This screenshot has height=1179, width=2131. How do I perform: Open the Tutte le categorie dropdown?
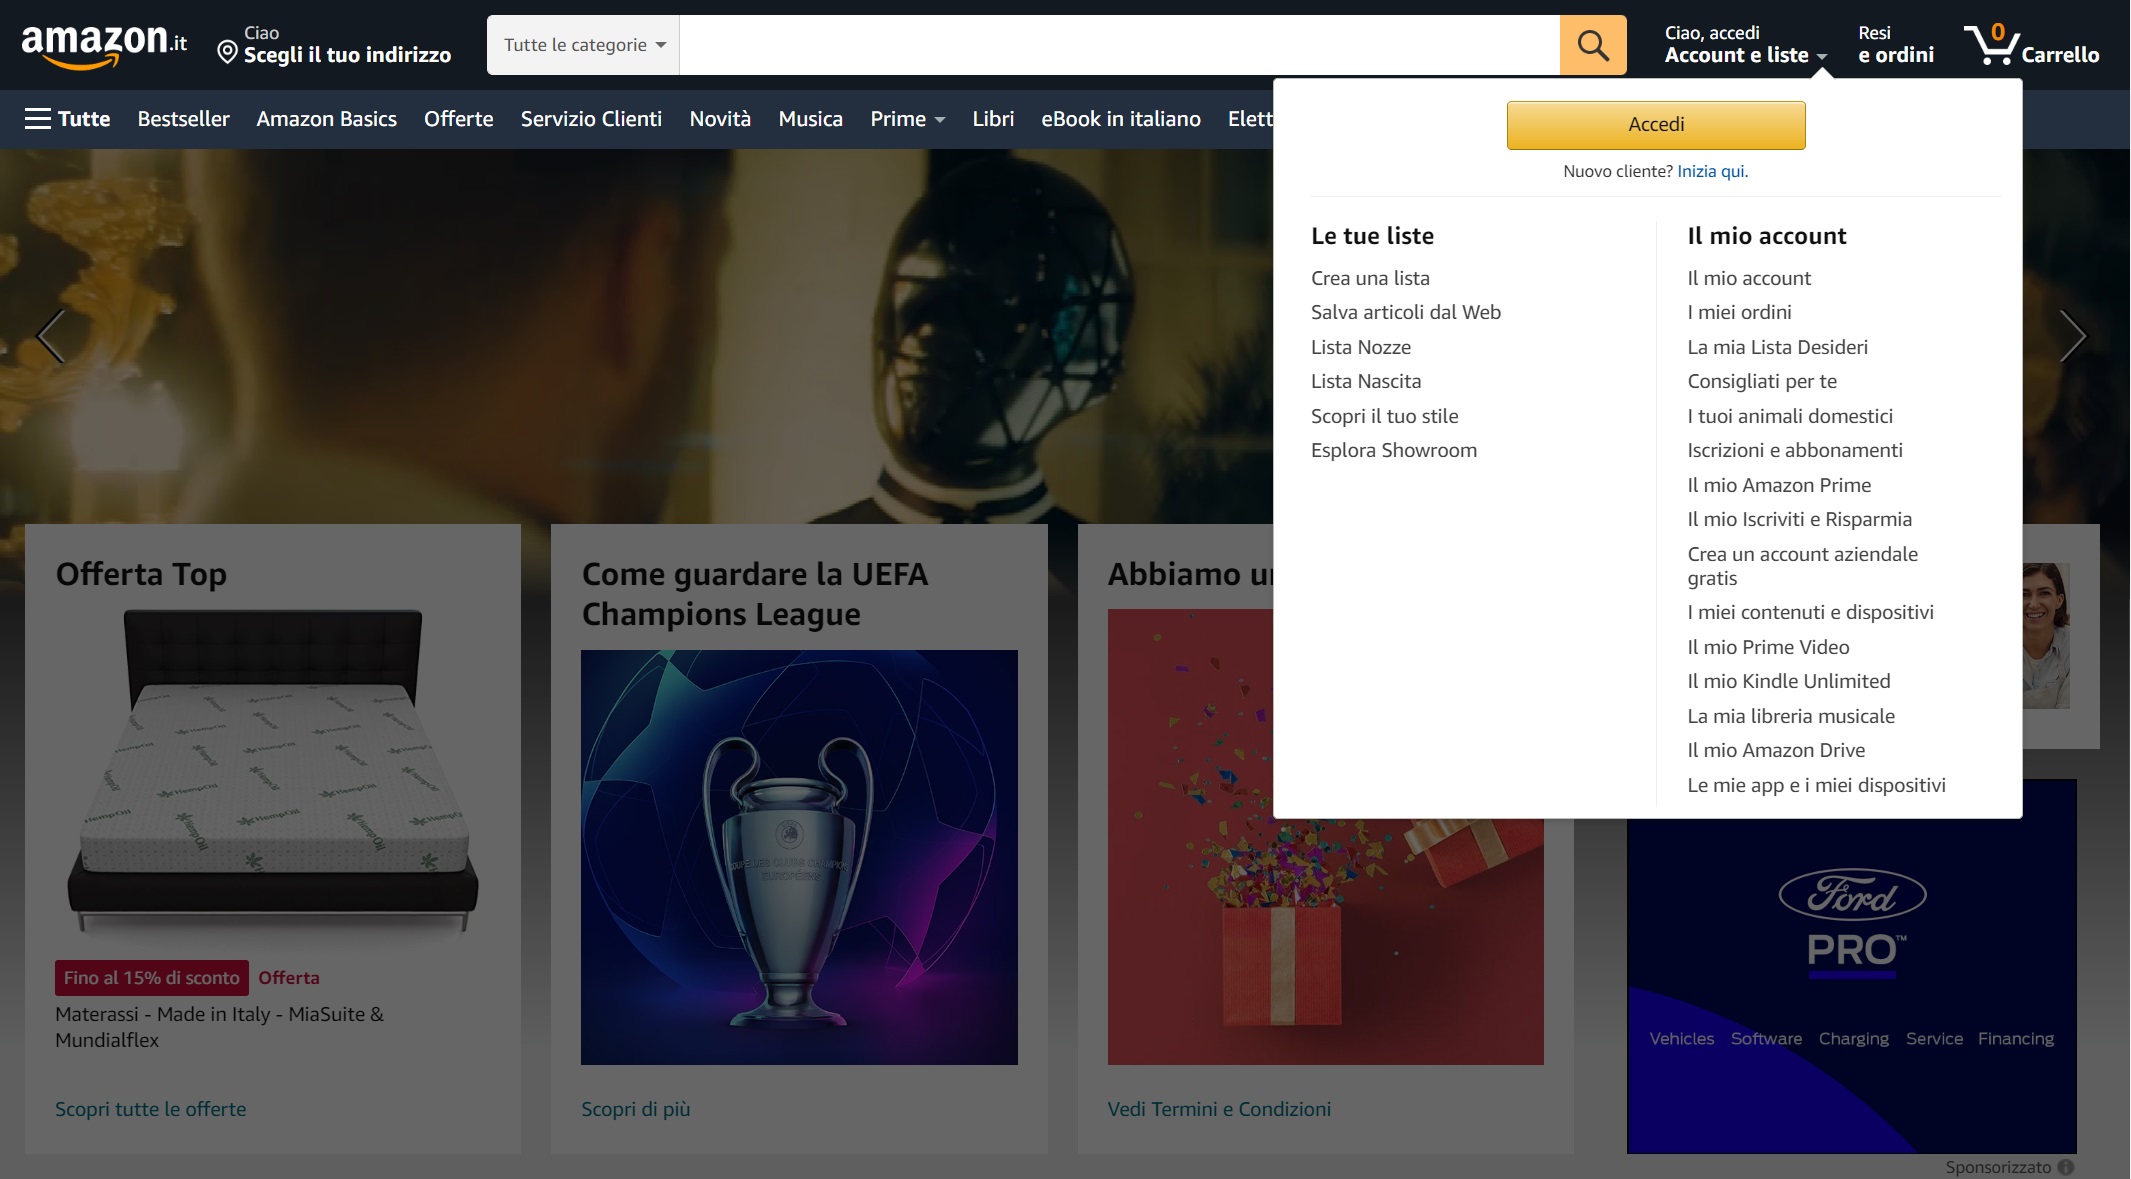(x=583, y=44)
